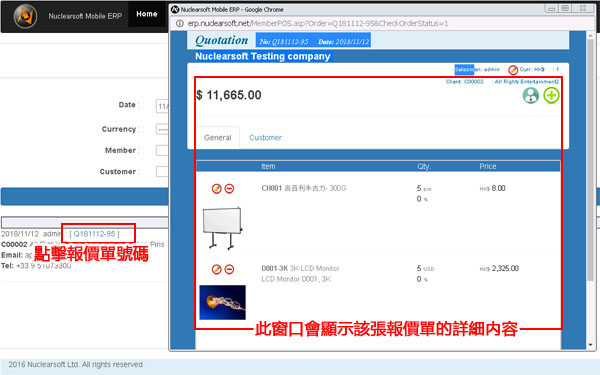The height and width of the screenshot is (375, 600).
Task: Click the whiteboard product thumbnail
Action: 222,228
